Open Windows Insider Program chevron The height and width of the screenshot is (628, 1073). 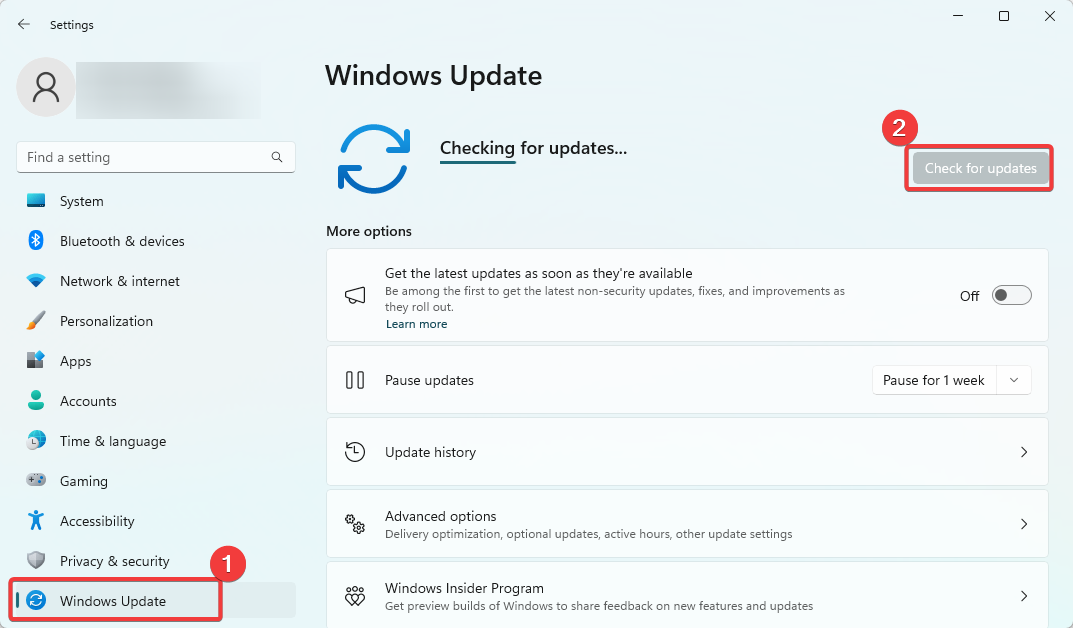coord(1023,596)
